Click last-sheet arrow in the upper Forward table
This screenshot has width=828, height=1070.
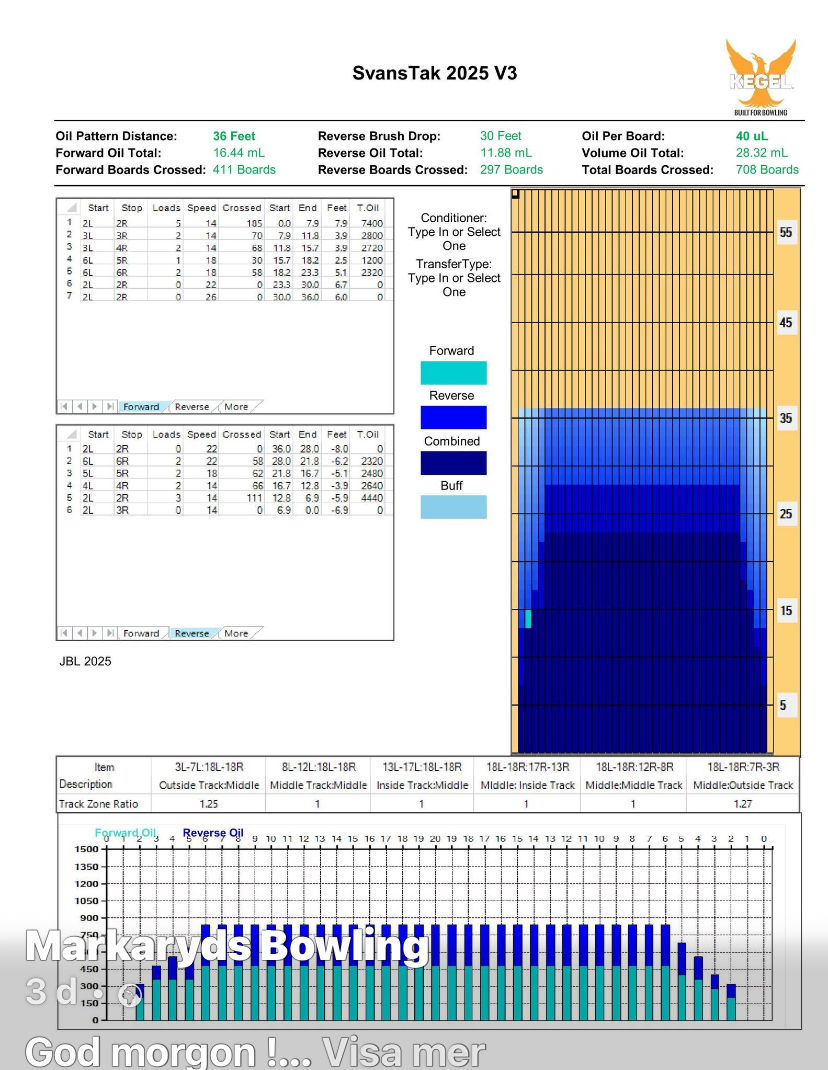click(108, 407)
